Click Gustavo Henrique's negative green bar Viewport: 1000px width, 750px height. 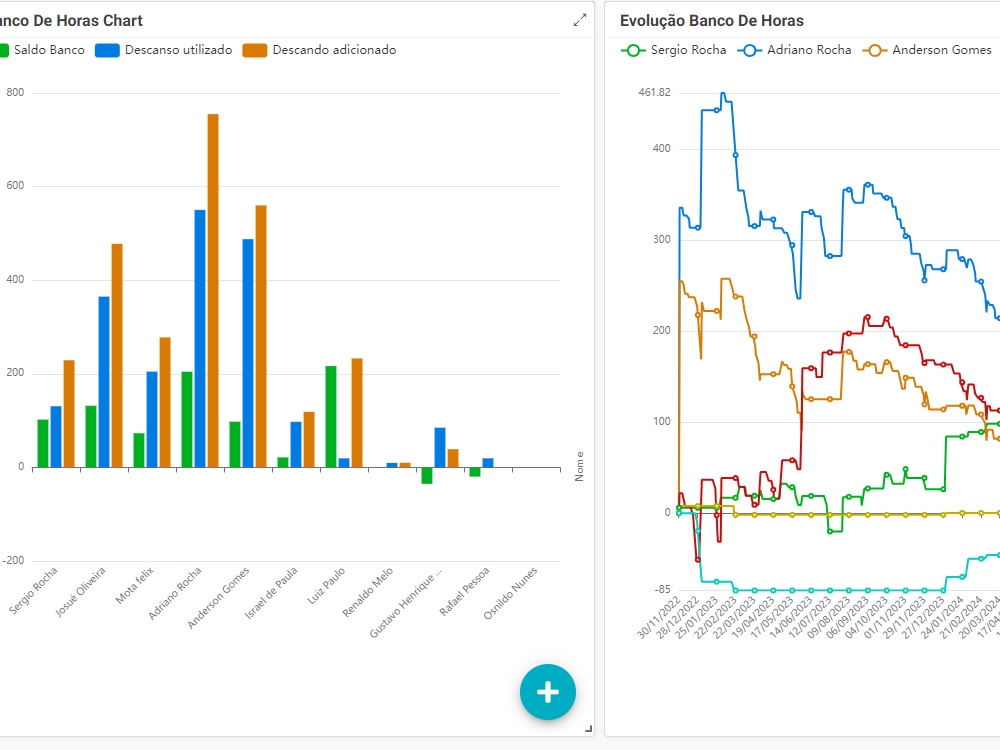[x=427, y=476]
